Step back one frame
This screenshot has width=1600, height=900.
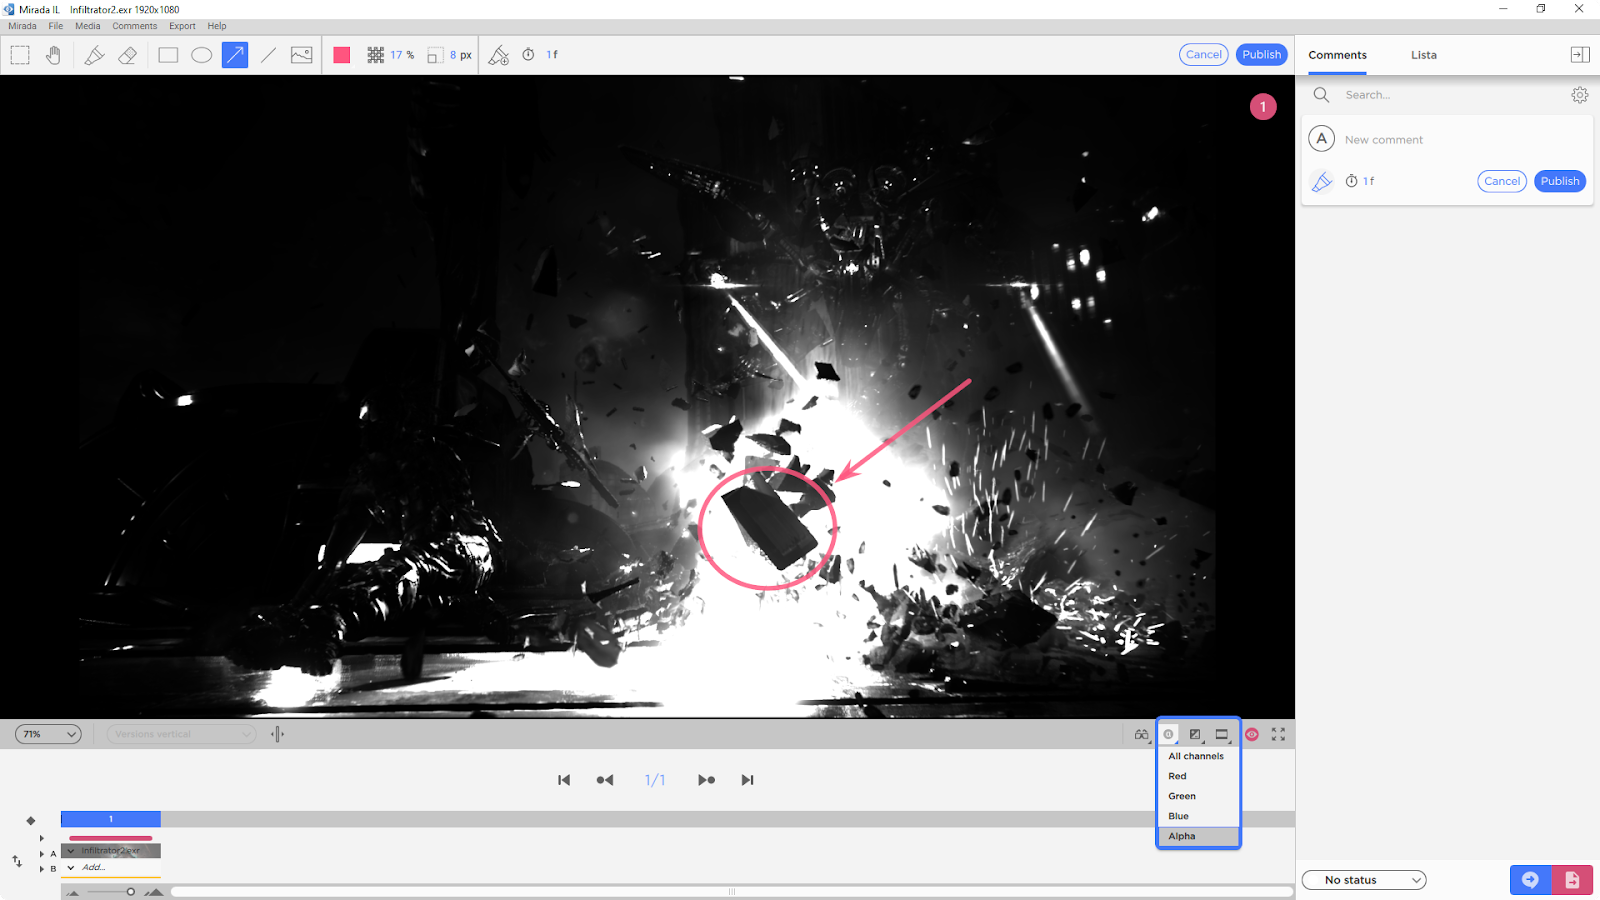point(605,780)
